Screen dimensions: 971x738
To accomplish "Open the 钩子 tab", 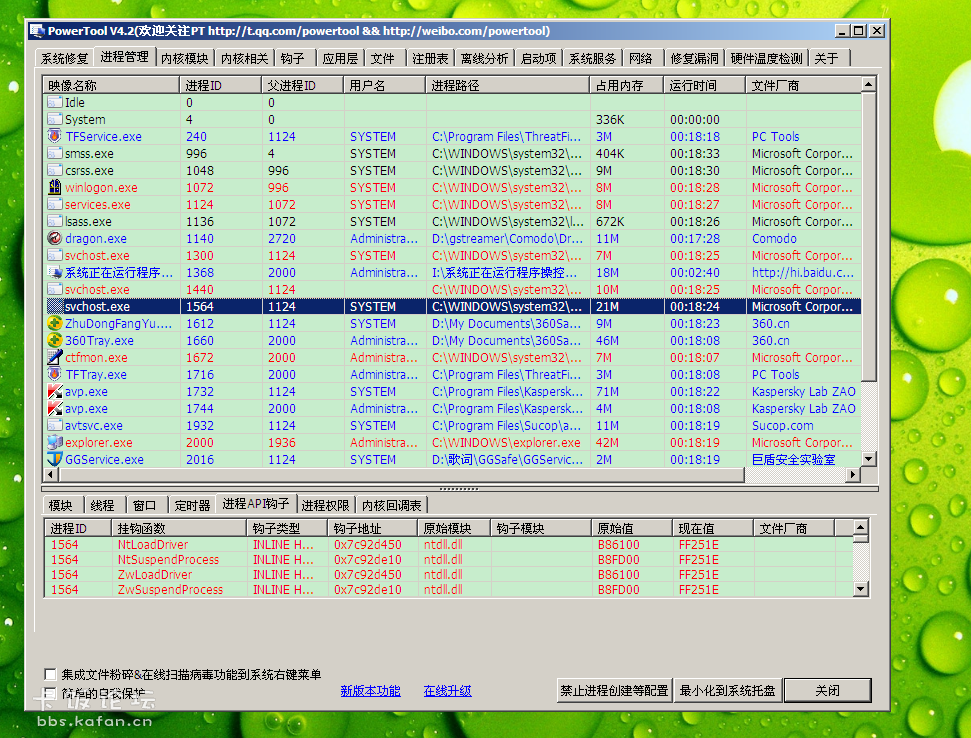I will tap(293, 58).
